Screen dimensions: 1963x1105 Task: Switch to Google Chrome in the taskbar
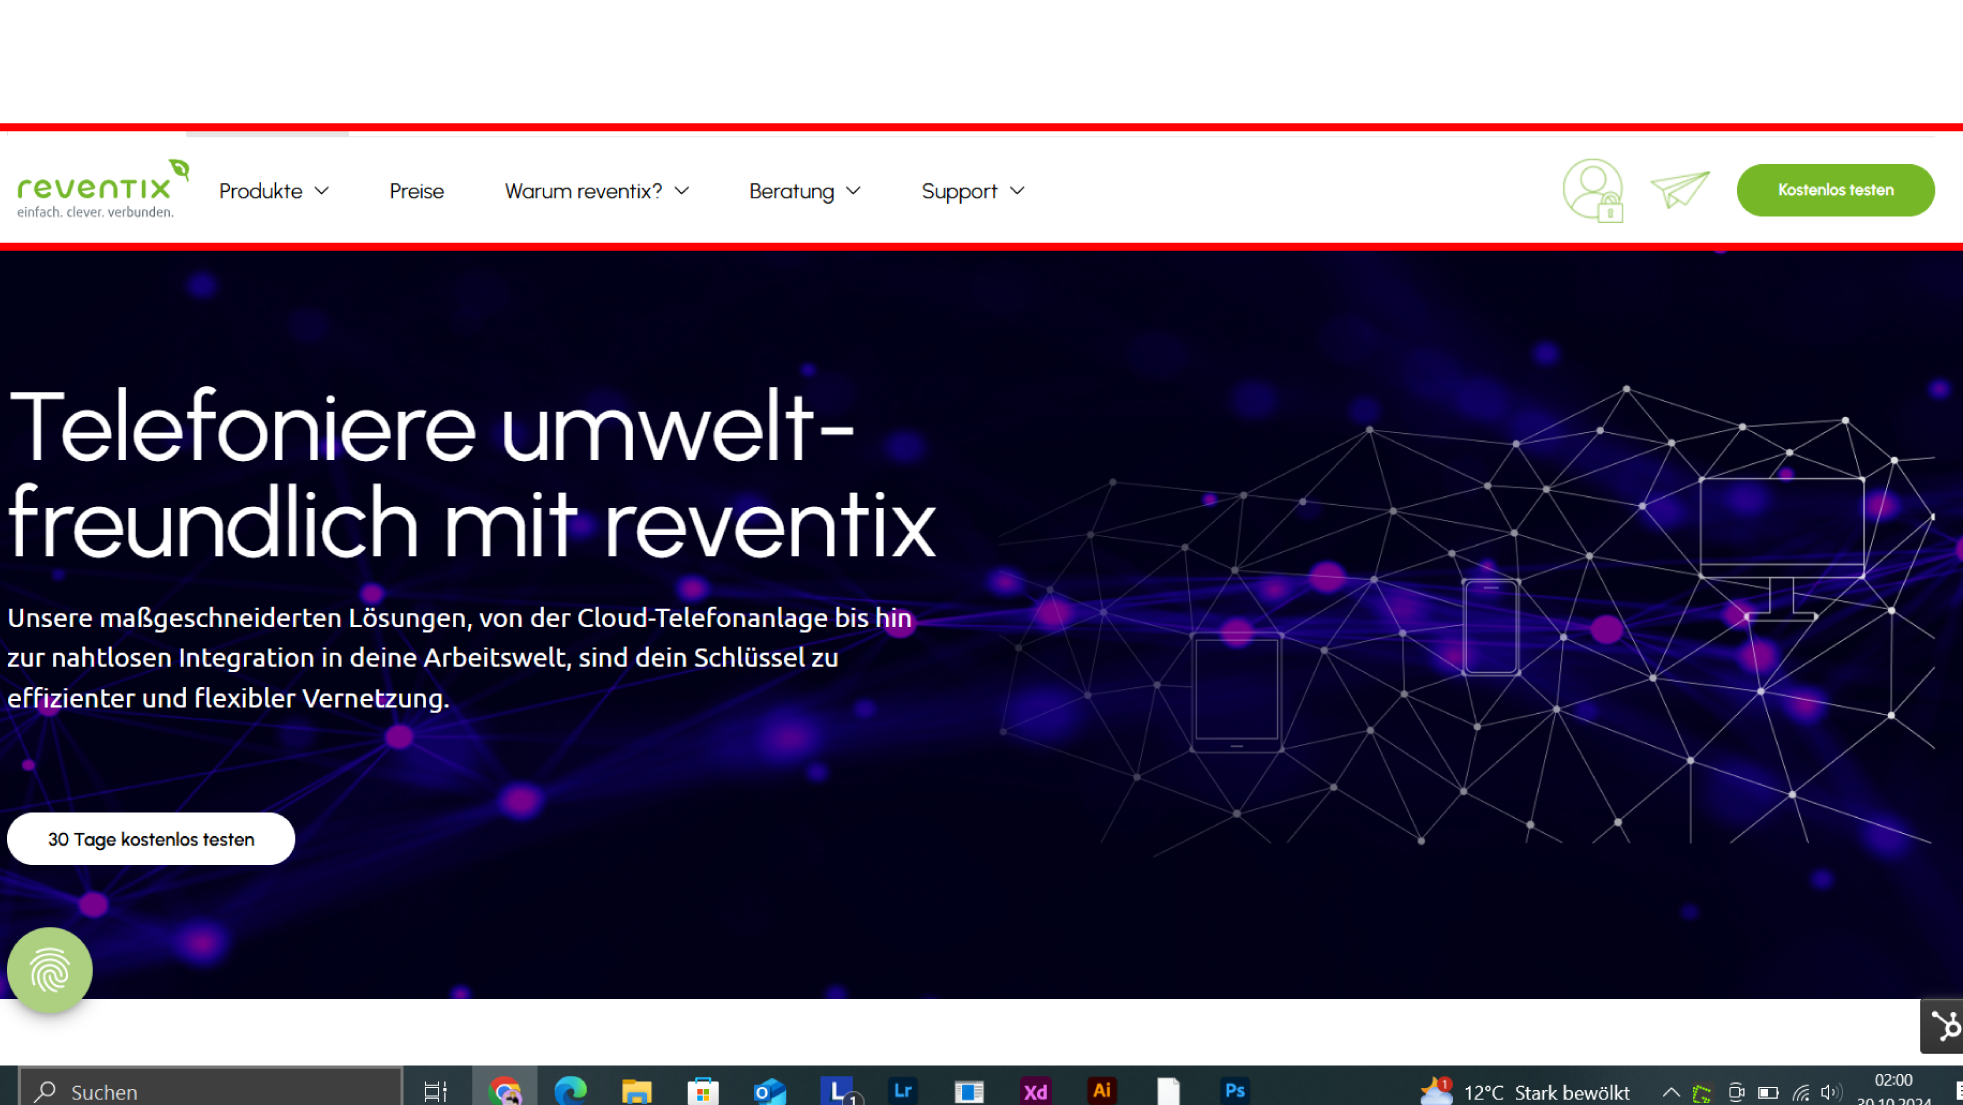505,1091
